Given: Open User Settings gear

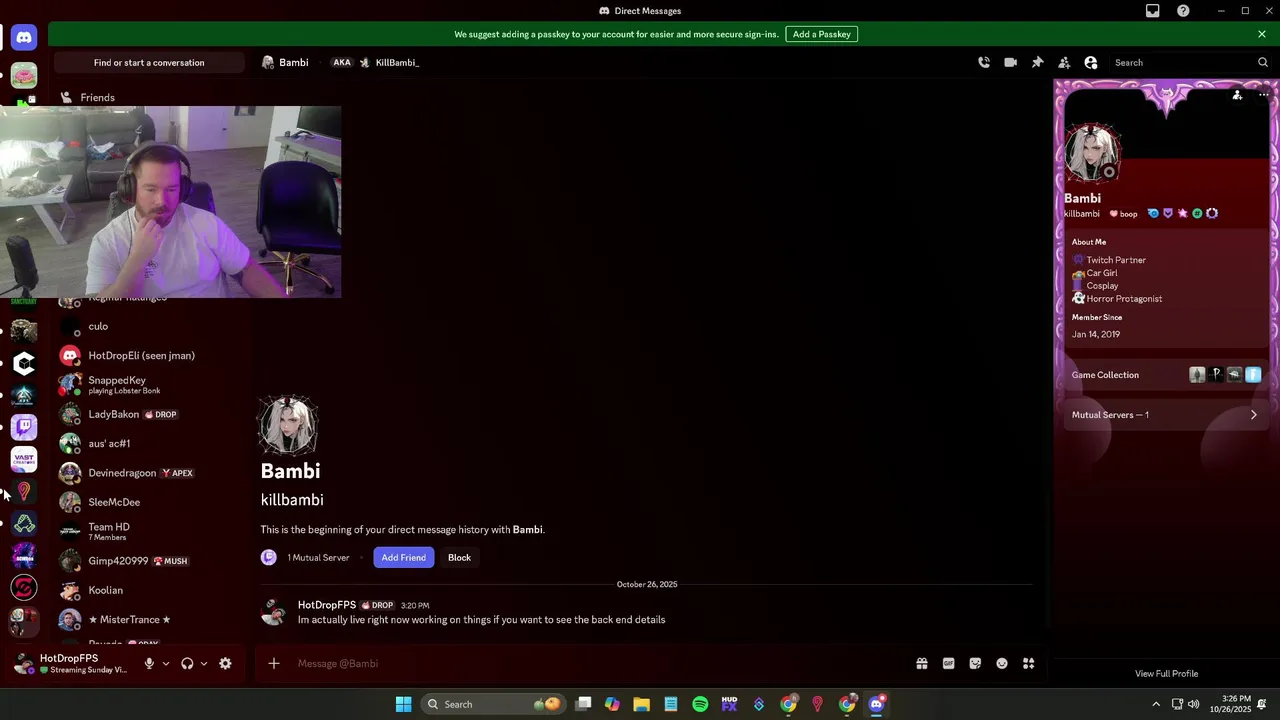Looking at the screenshot, I should tap(225, 664).
